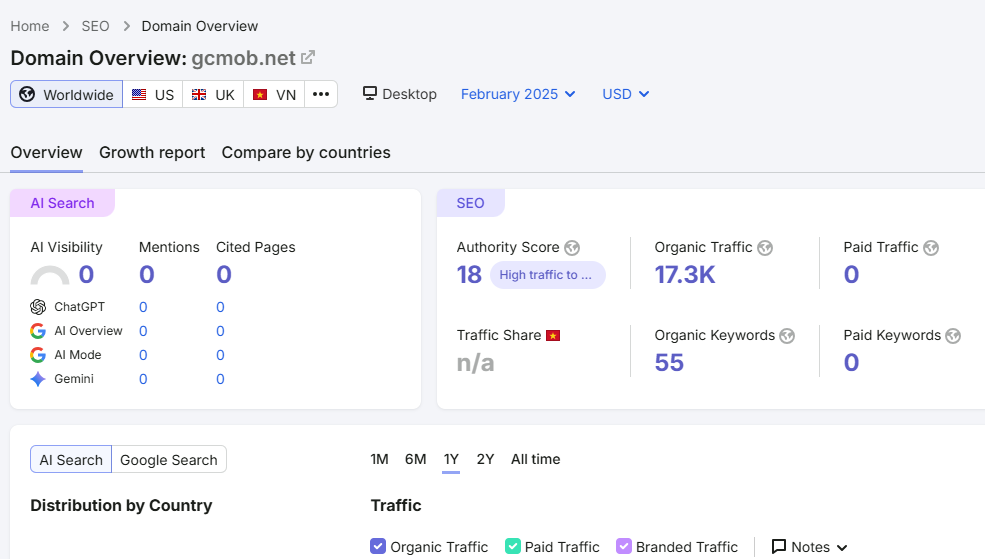Click the ChatGPT logo icon
The image size is (985, 559).
(38, 307)
